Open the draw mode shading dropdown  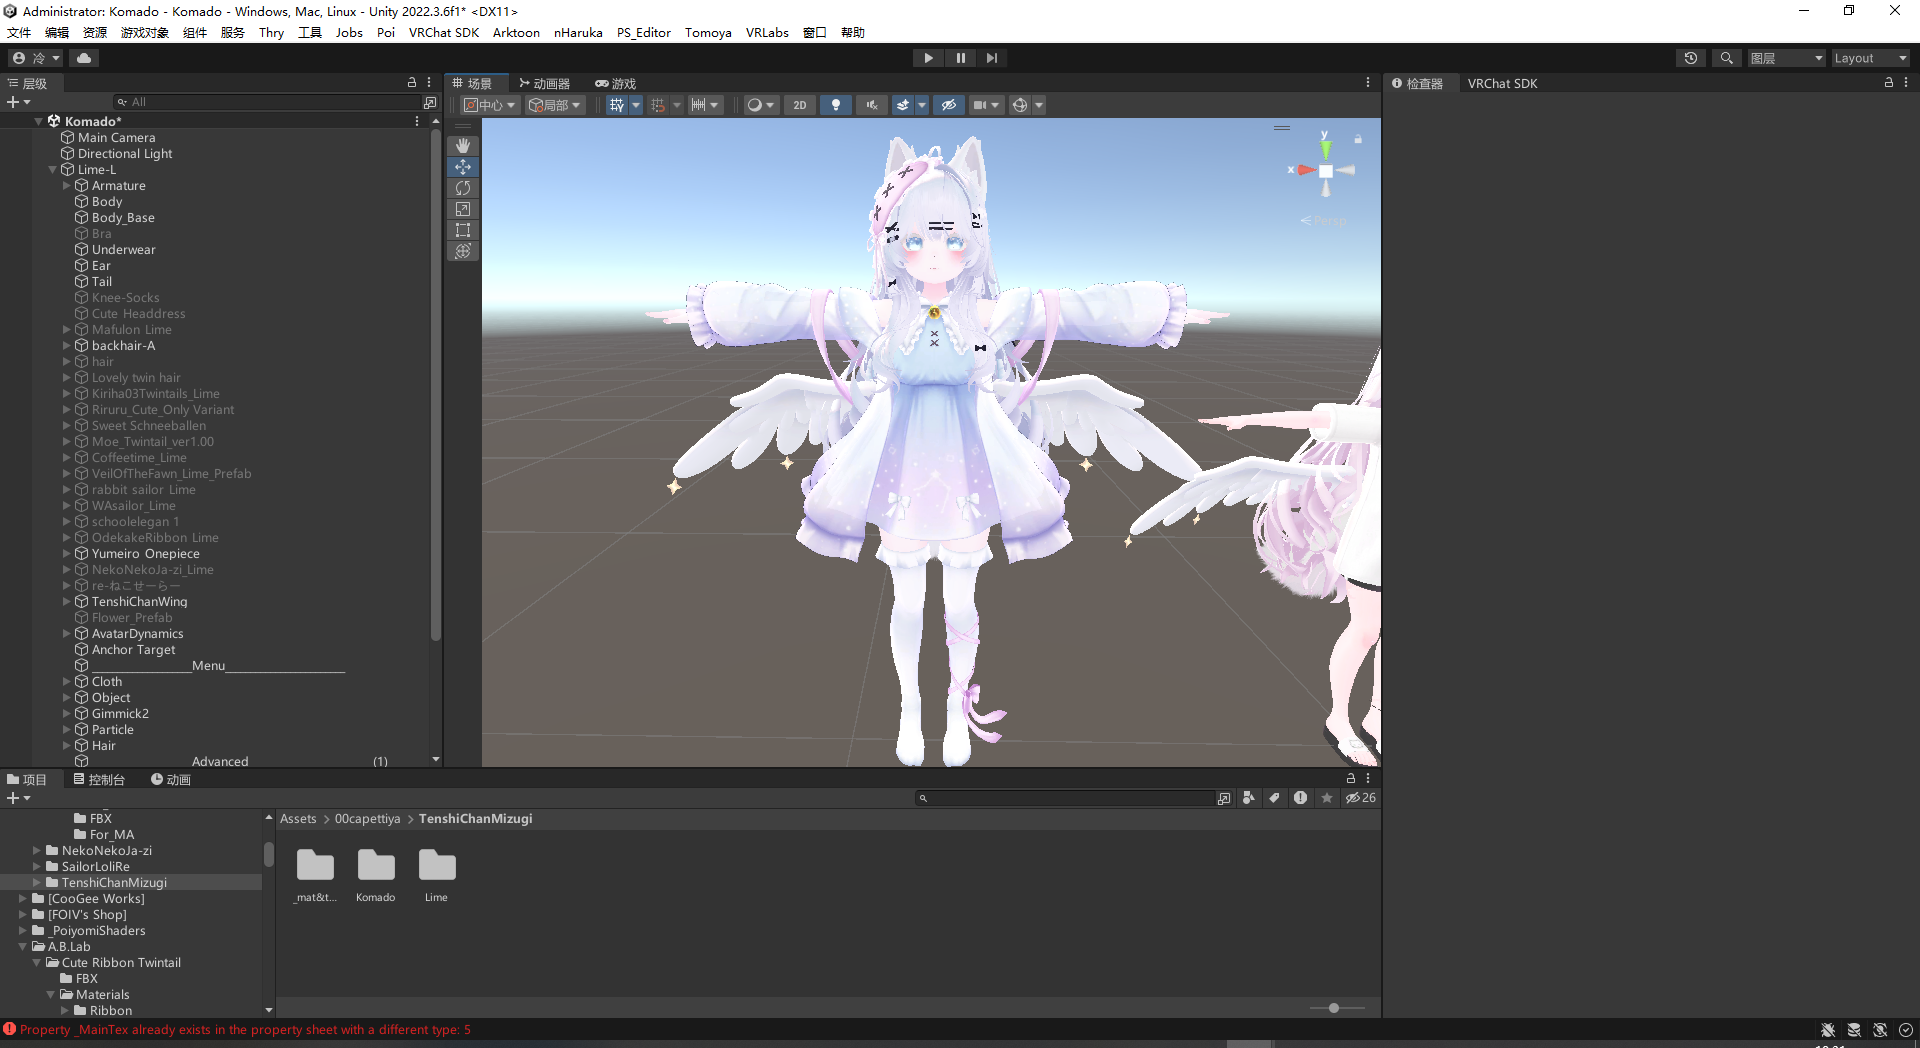coord(761,105)
